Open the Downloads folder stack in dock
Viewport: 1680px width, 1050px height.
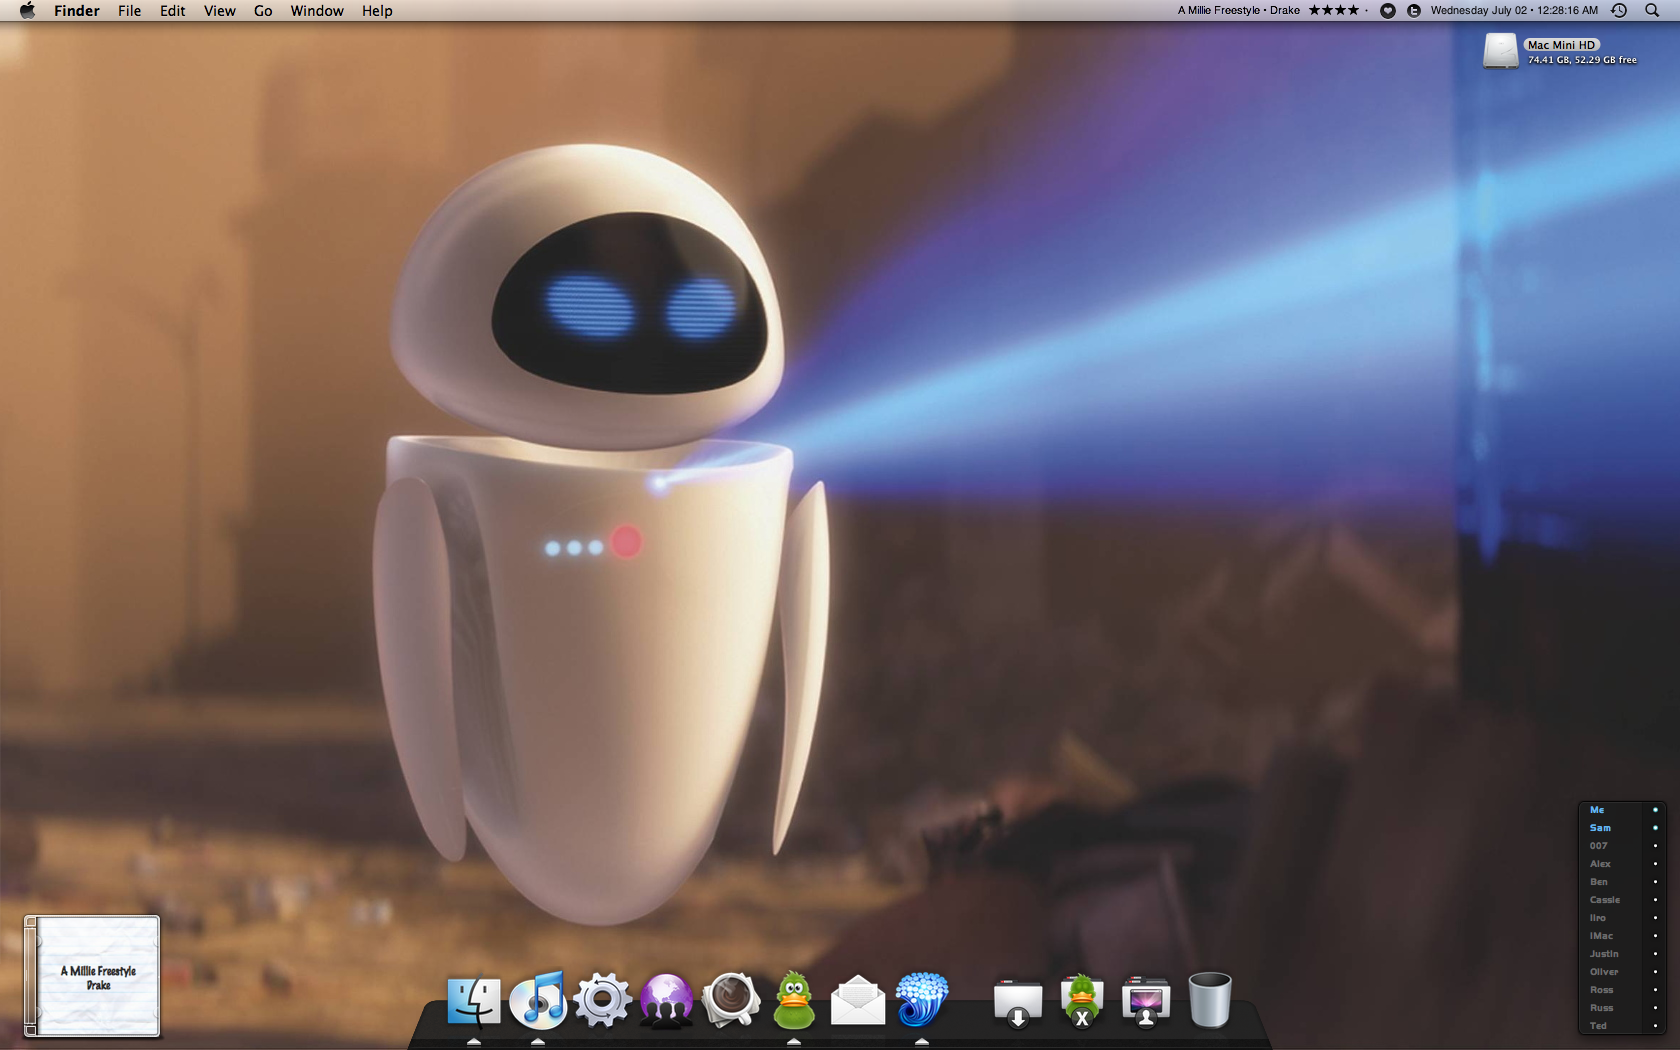click(x=1018, y=1003)
